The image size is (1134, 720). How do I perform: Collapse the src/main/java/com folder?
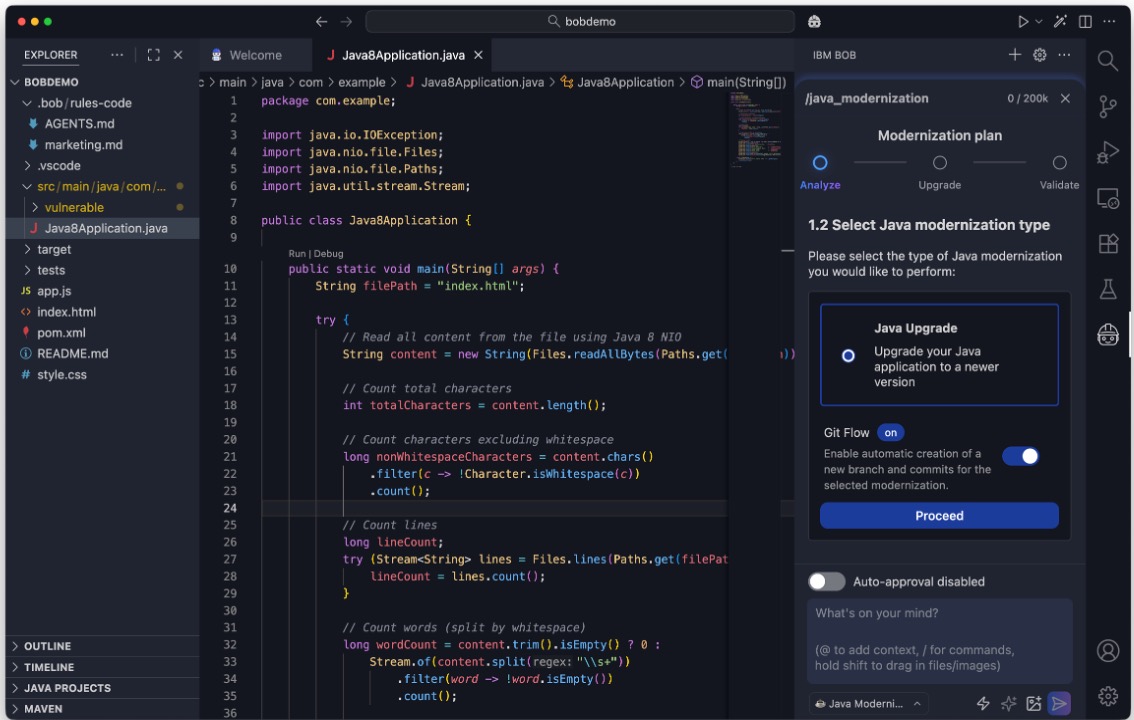[27, 187]
